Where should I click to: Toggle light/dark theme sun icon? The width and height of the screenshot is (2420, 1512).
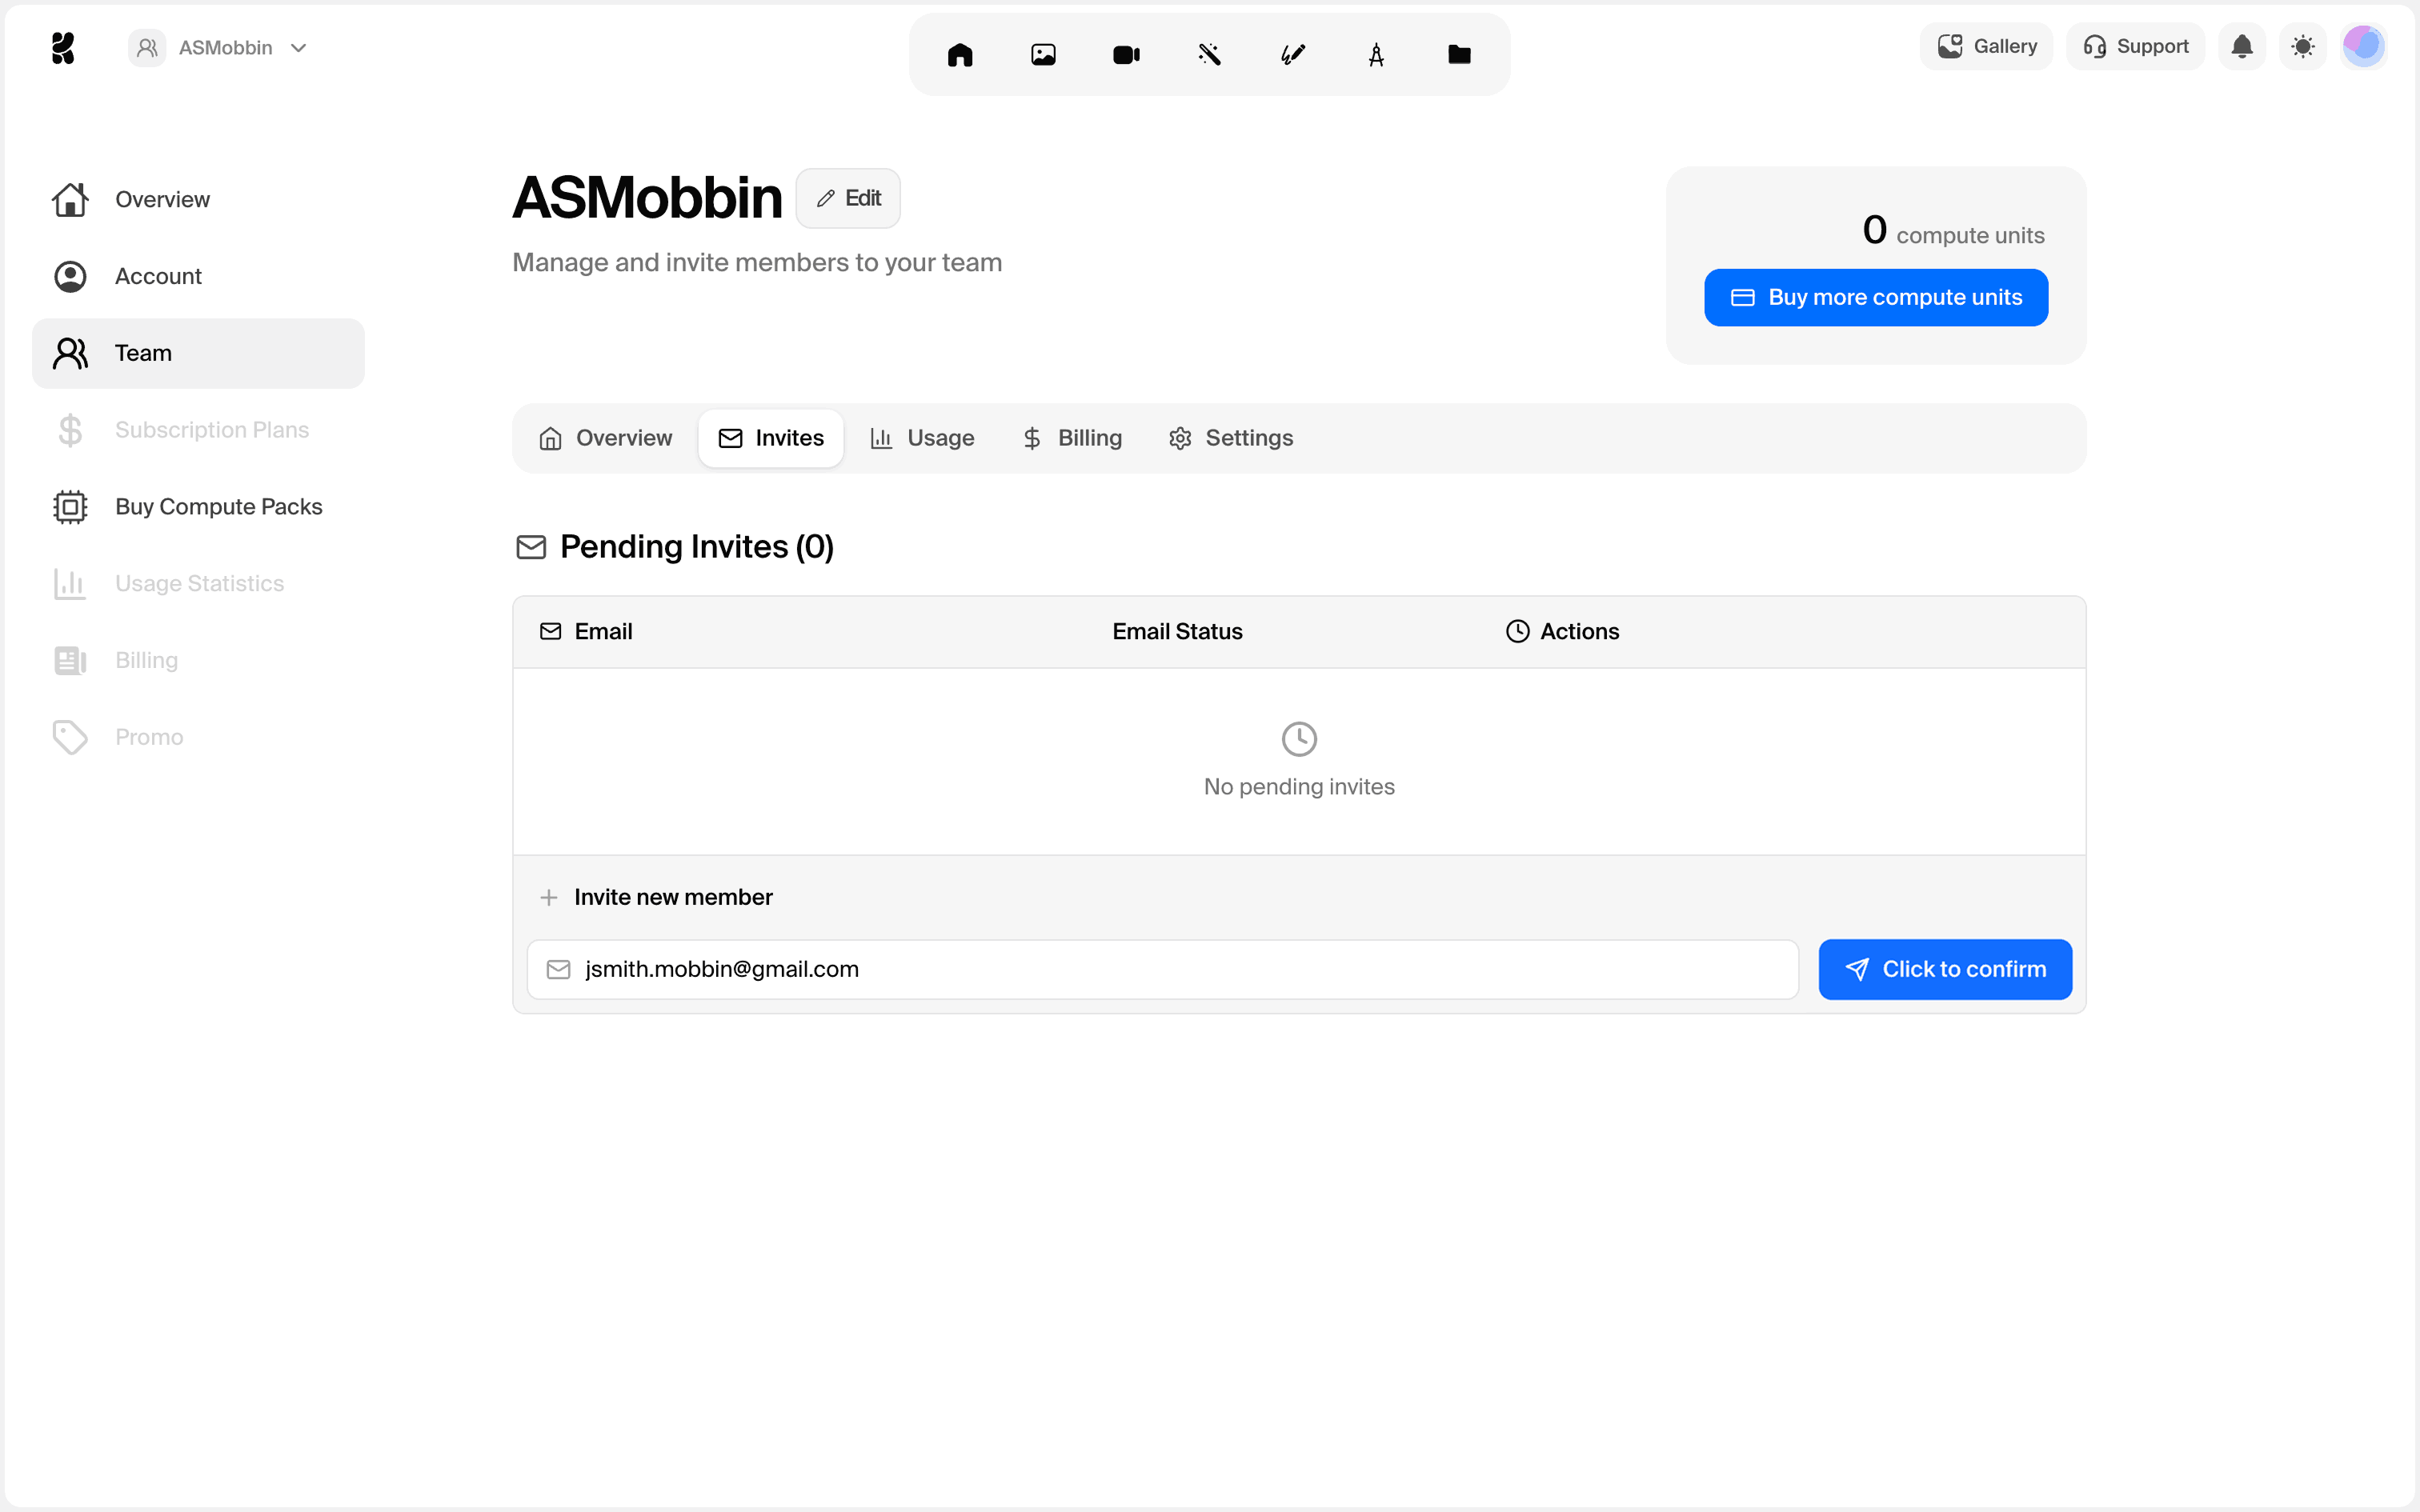tap(2303, 47)
